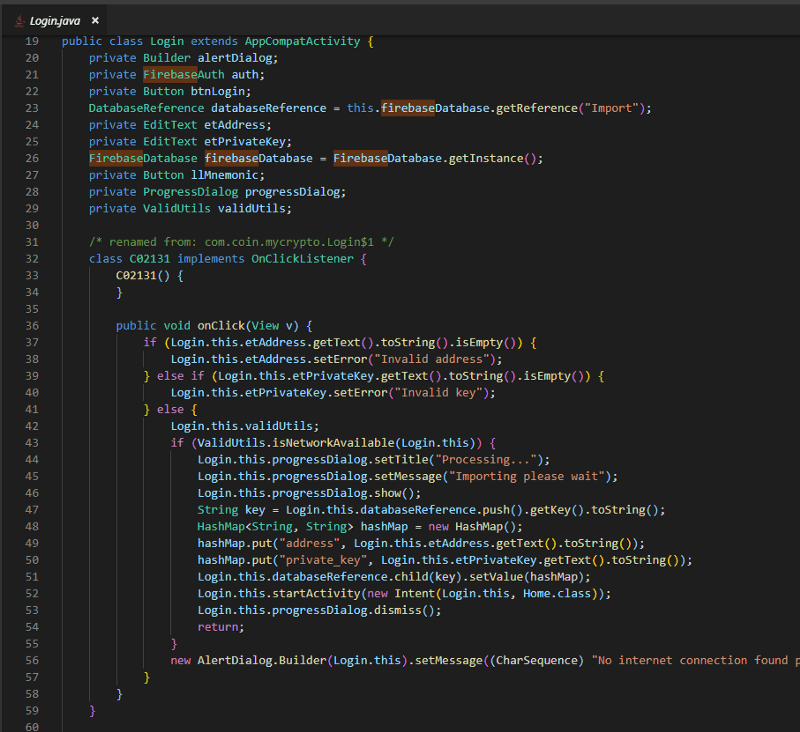Click the "renamed from: com.coin.mycrypto.Login$1" comment

click(241, 242)
